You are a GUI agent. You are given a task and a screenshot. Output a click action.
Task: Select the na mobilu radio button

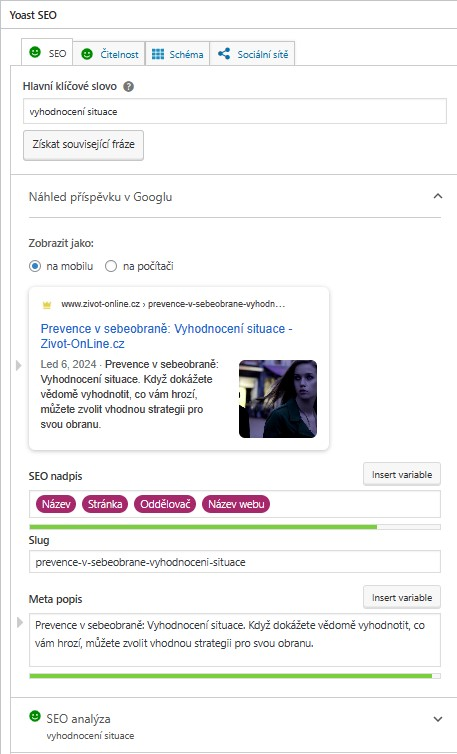tap(35, 266)
